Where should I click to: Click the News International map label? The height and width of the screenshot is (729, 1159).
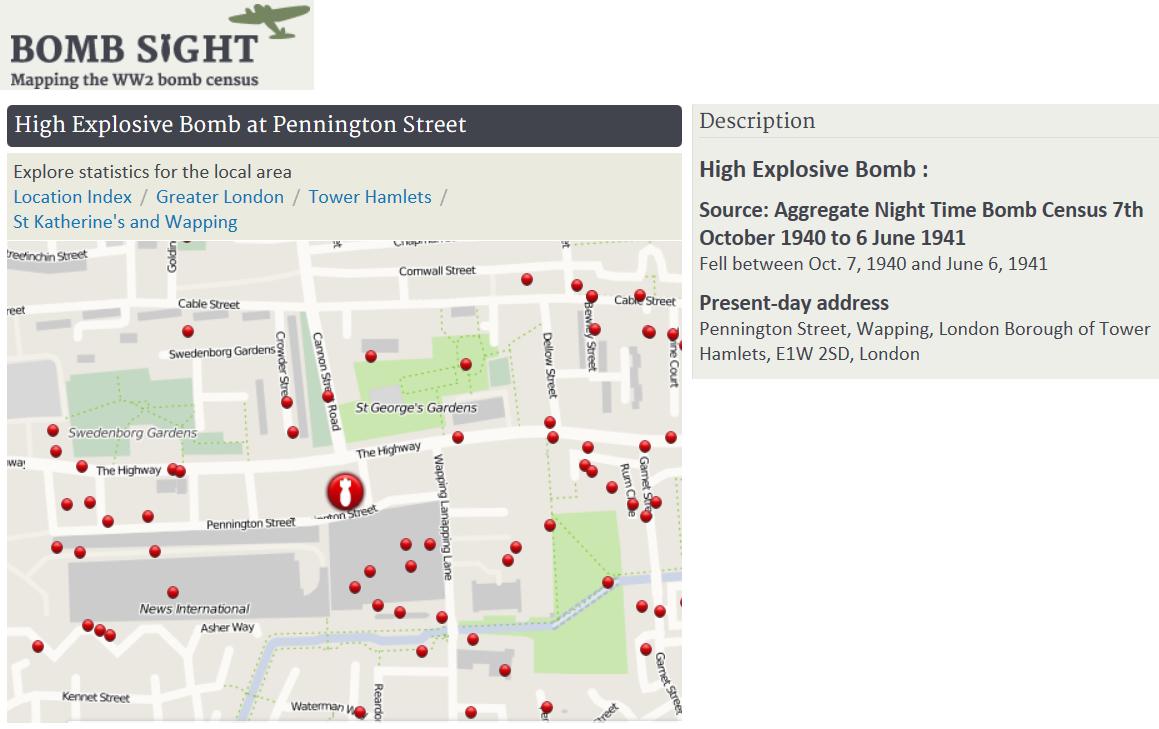click(x=194, y=608)
